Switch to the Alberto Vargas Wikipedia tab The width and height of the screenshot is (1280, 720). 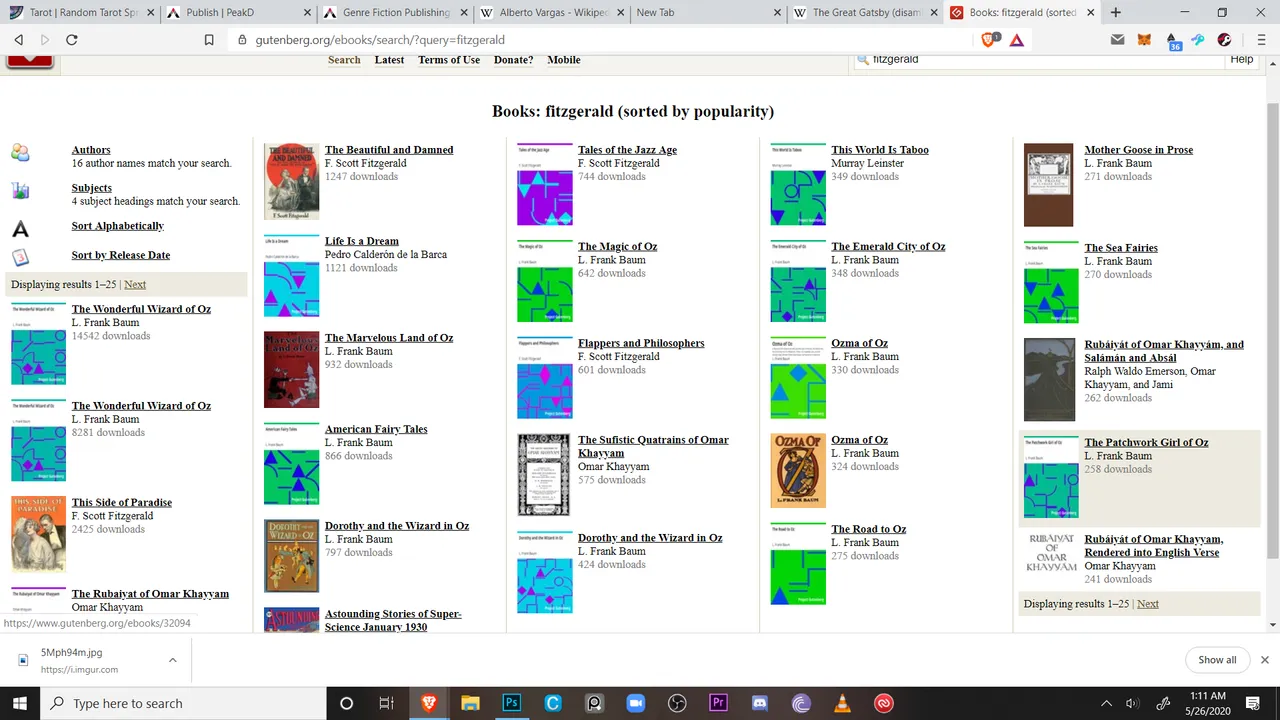pyautogui.click(x=550, y=13)
